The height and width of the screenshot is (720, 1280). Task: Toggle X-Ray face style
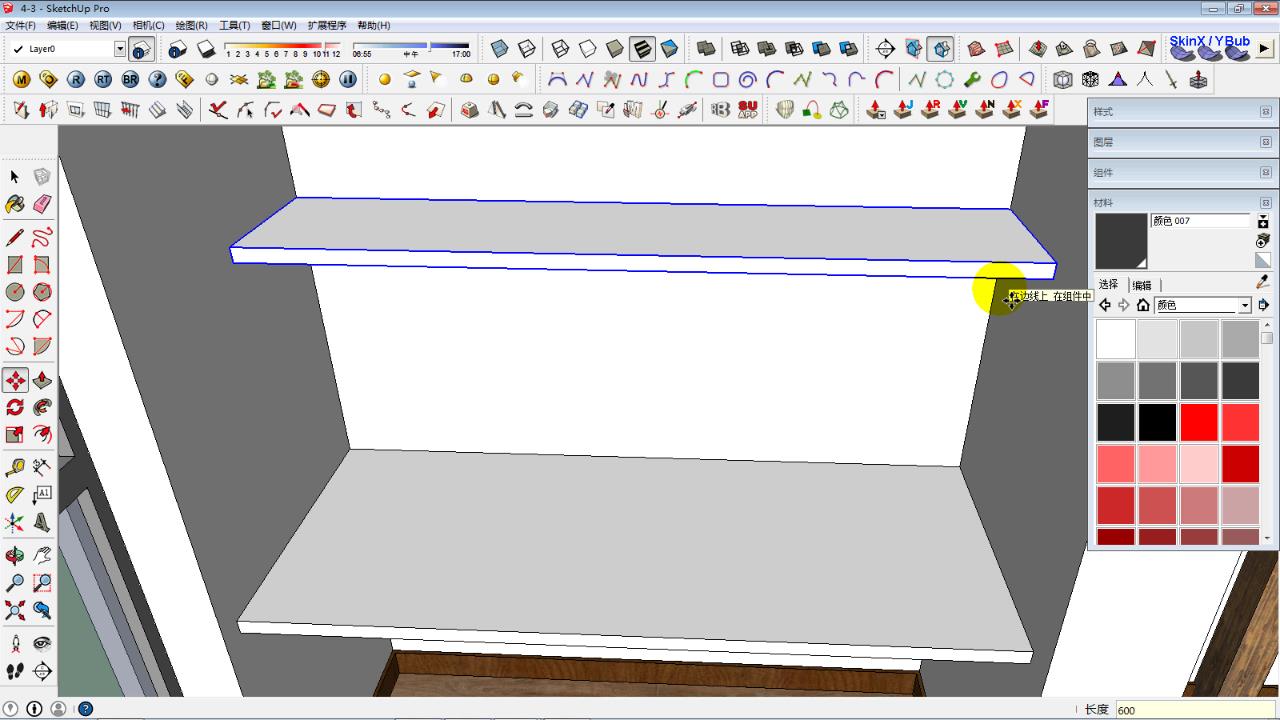pyautogui.click(x=499, y=48)
